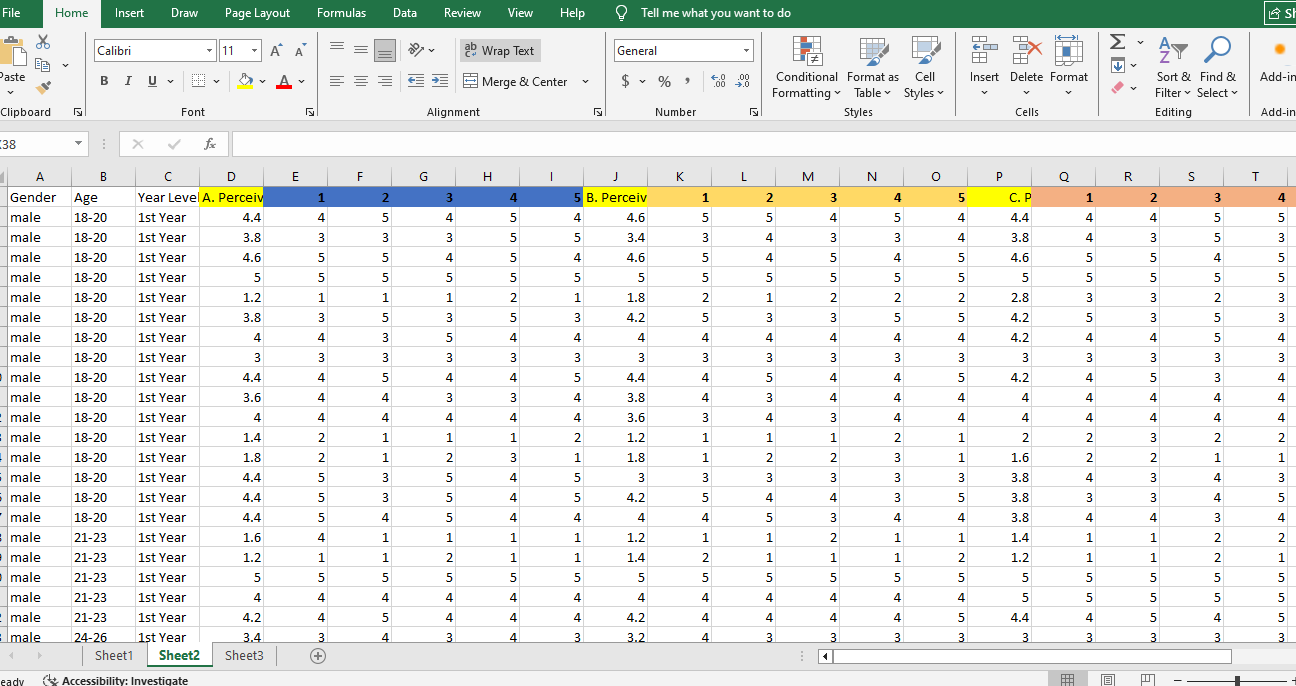Screen dimensions: 1296x686
Task: Toggle Bold formatting
Action: [x=104, y=81]
